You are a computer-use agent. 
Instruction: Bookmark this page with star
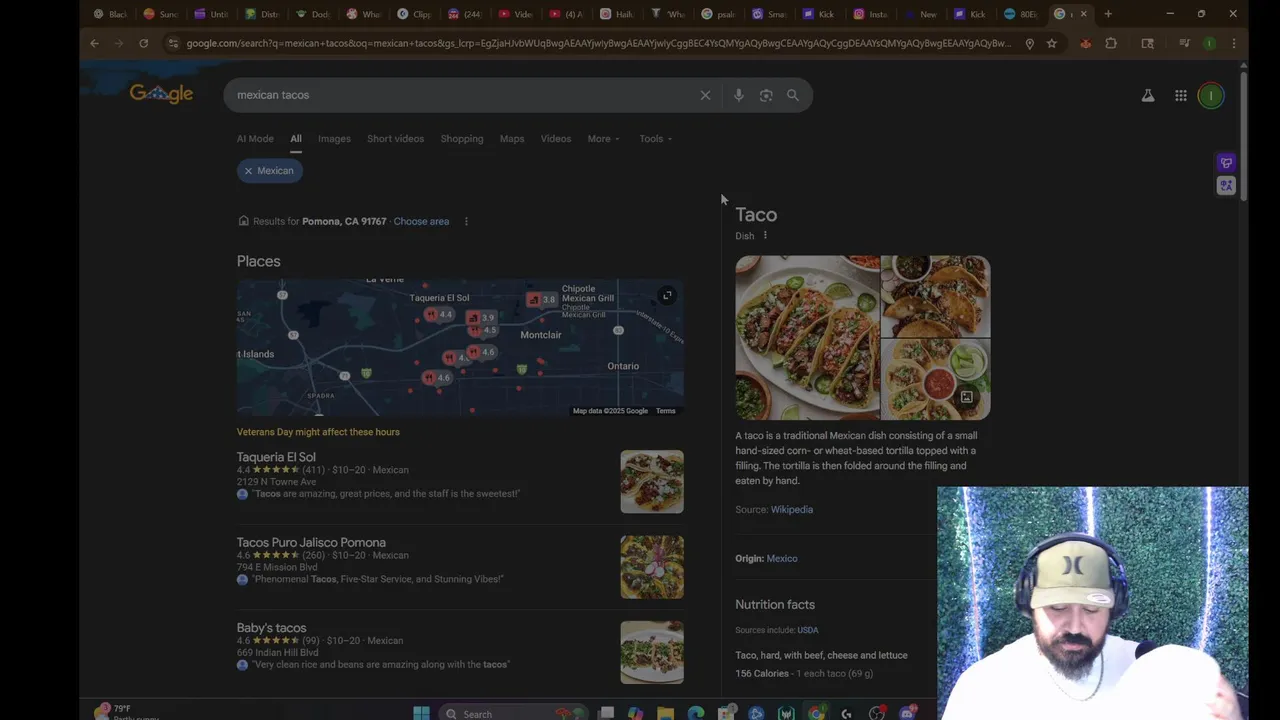tap(1052, 43)
